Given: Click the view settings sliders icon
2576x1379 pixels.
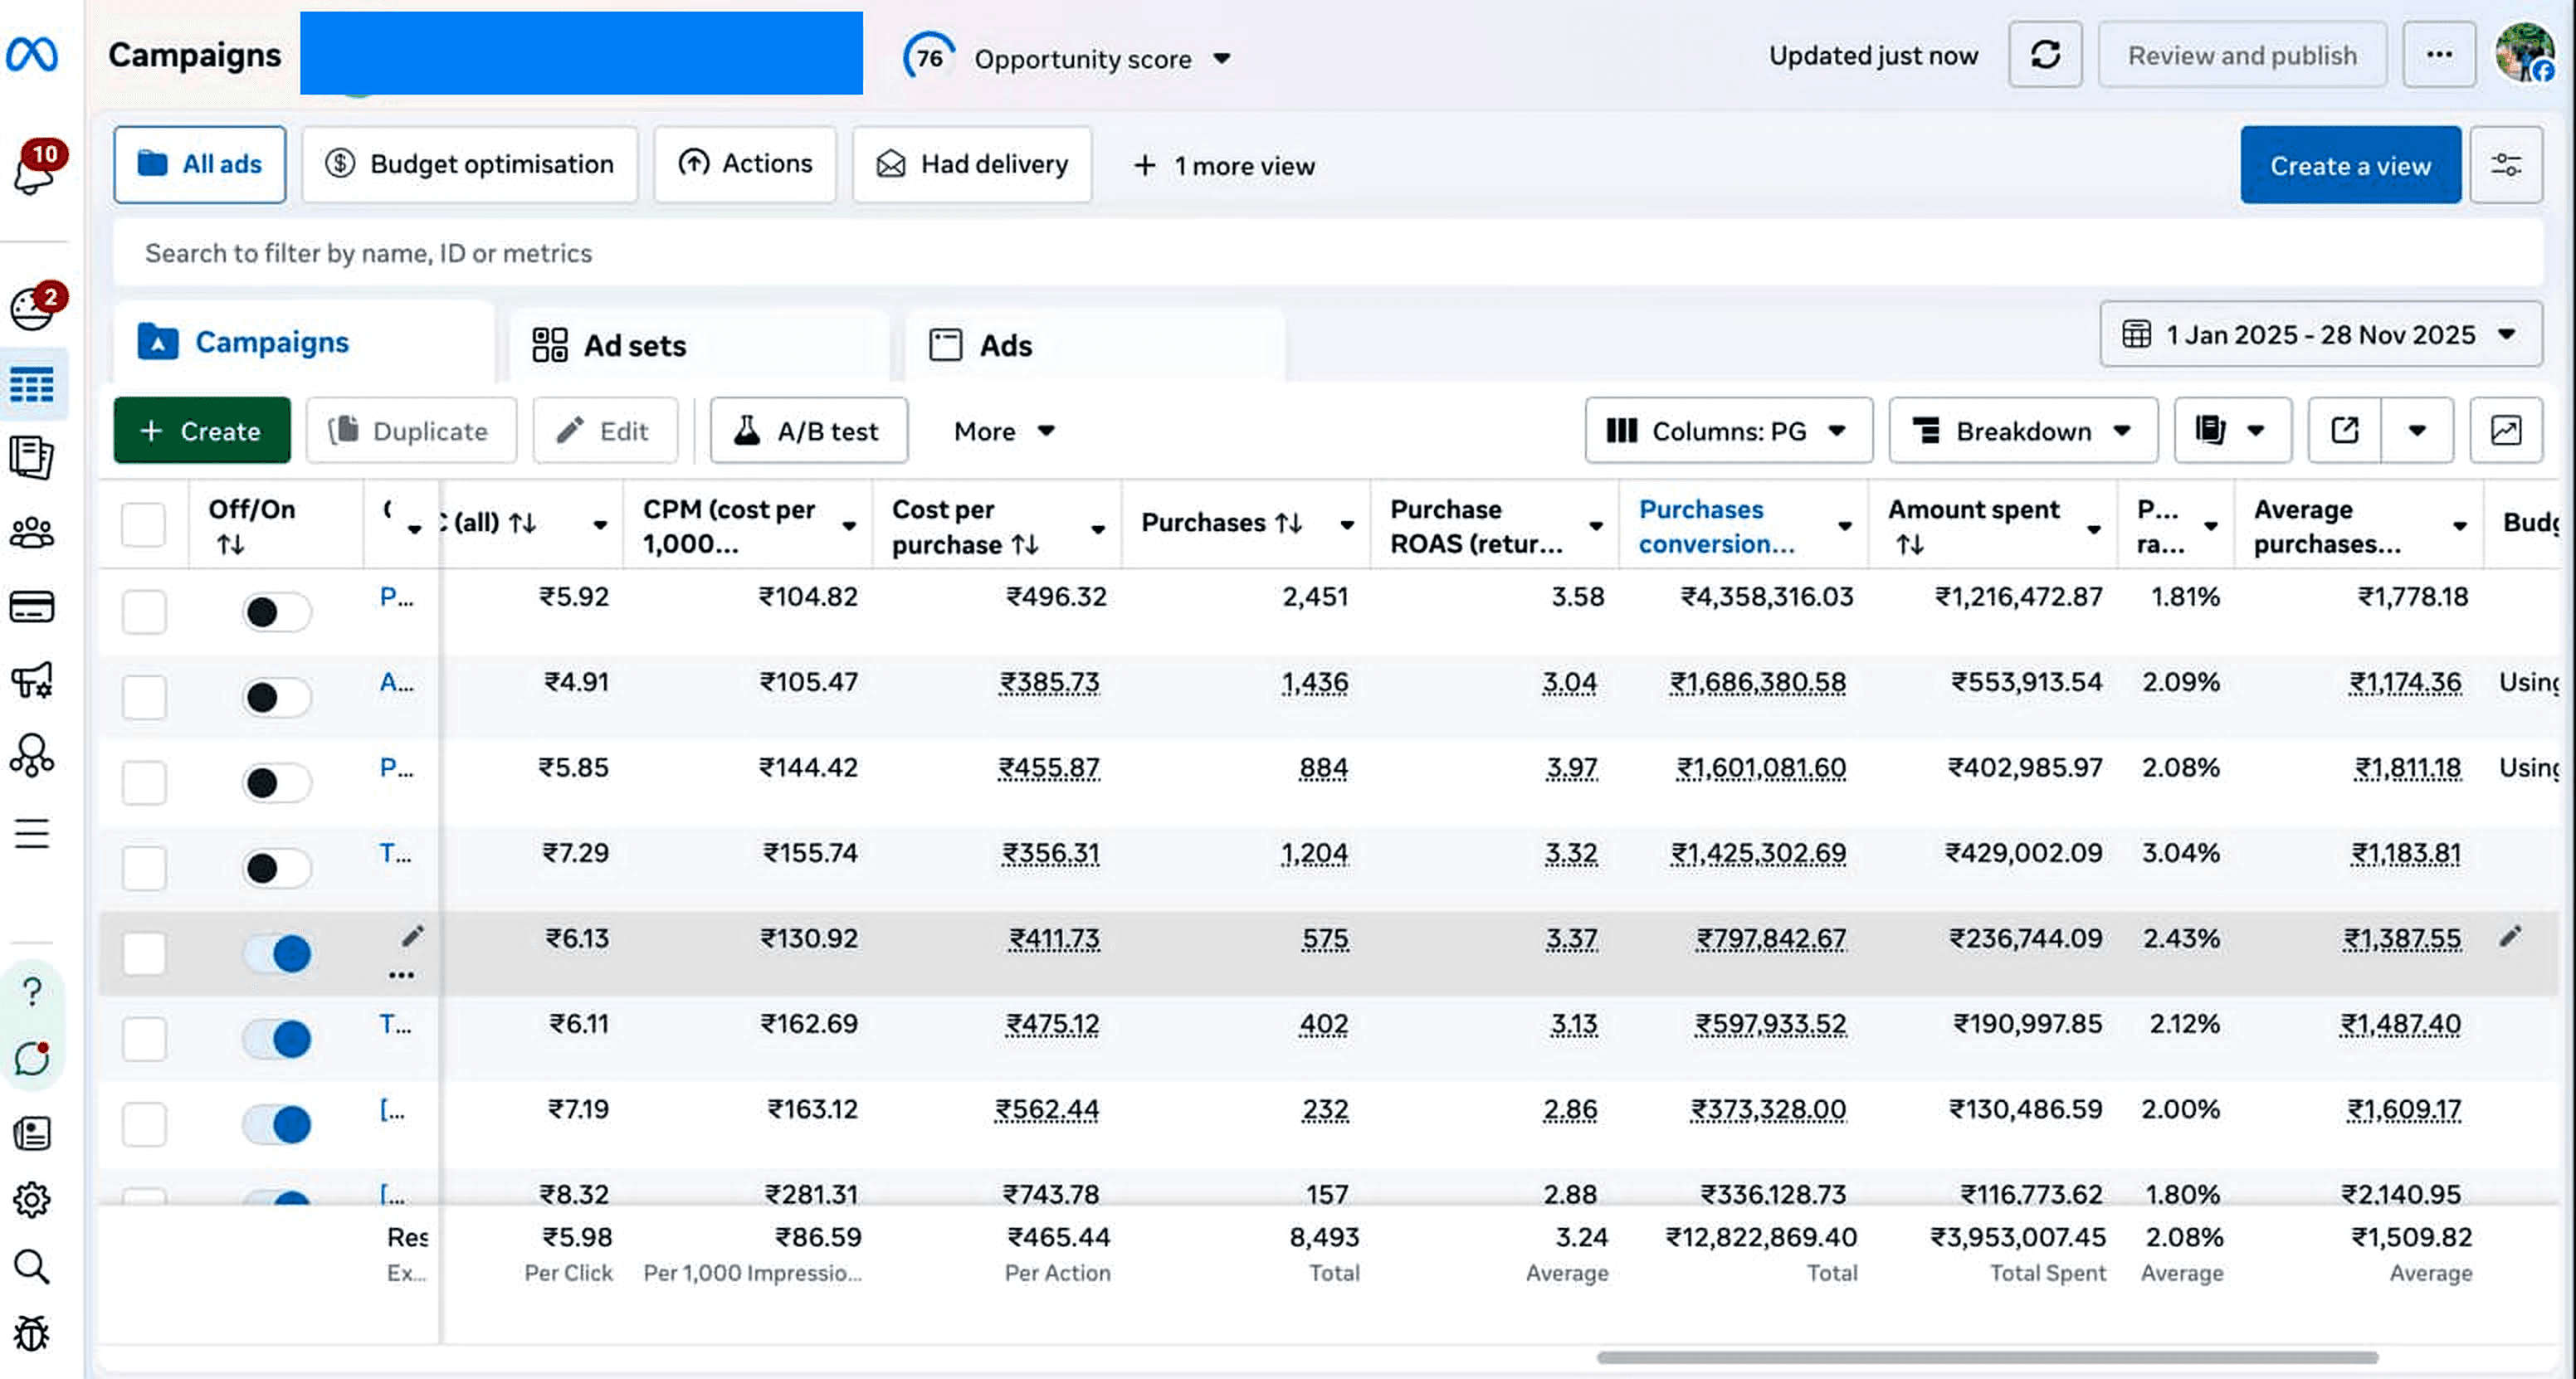Looking at the screenshot, I should [2505, 165].
